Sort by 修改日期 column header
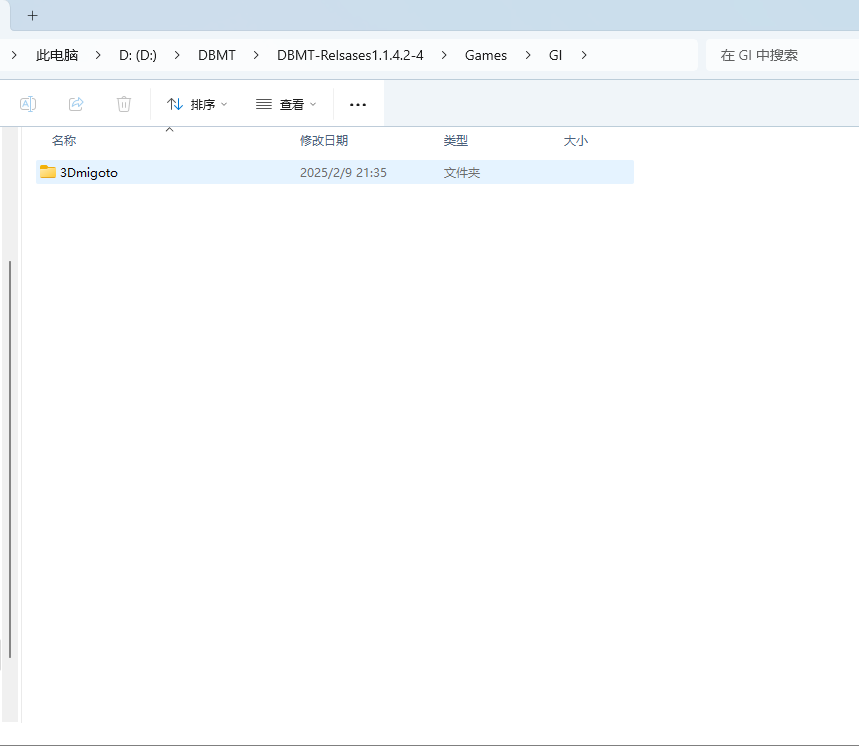 pyautogui.click(x=324, y=141)
